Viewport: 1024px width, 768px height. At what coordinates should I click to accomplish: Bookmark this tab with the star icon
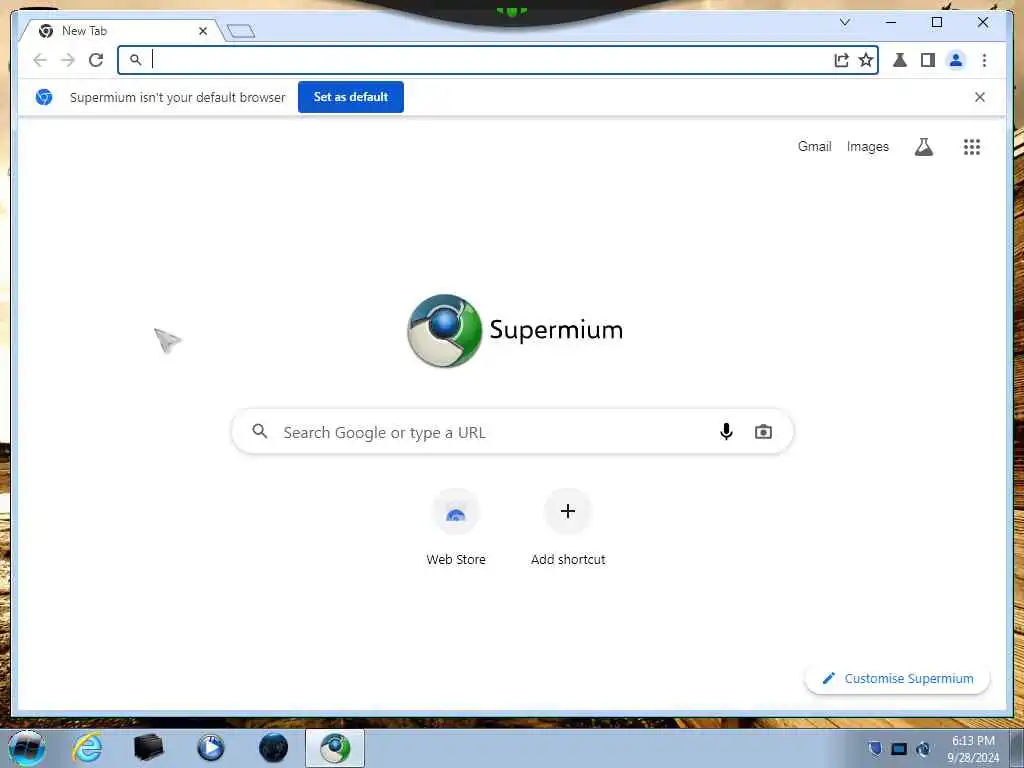click(x=866, y=60)
